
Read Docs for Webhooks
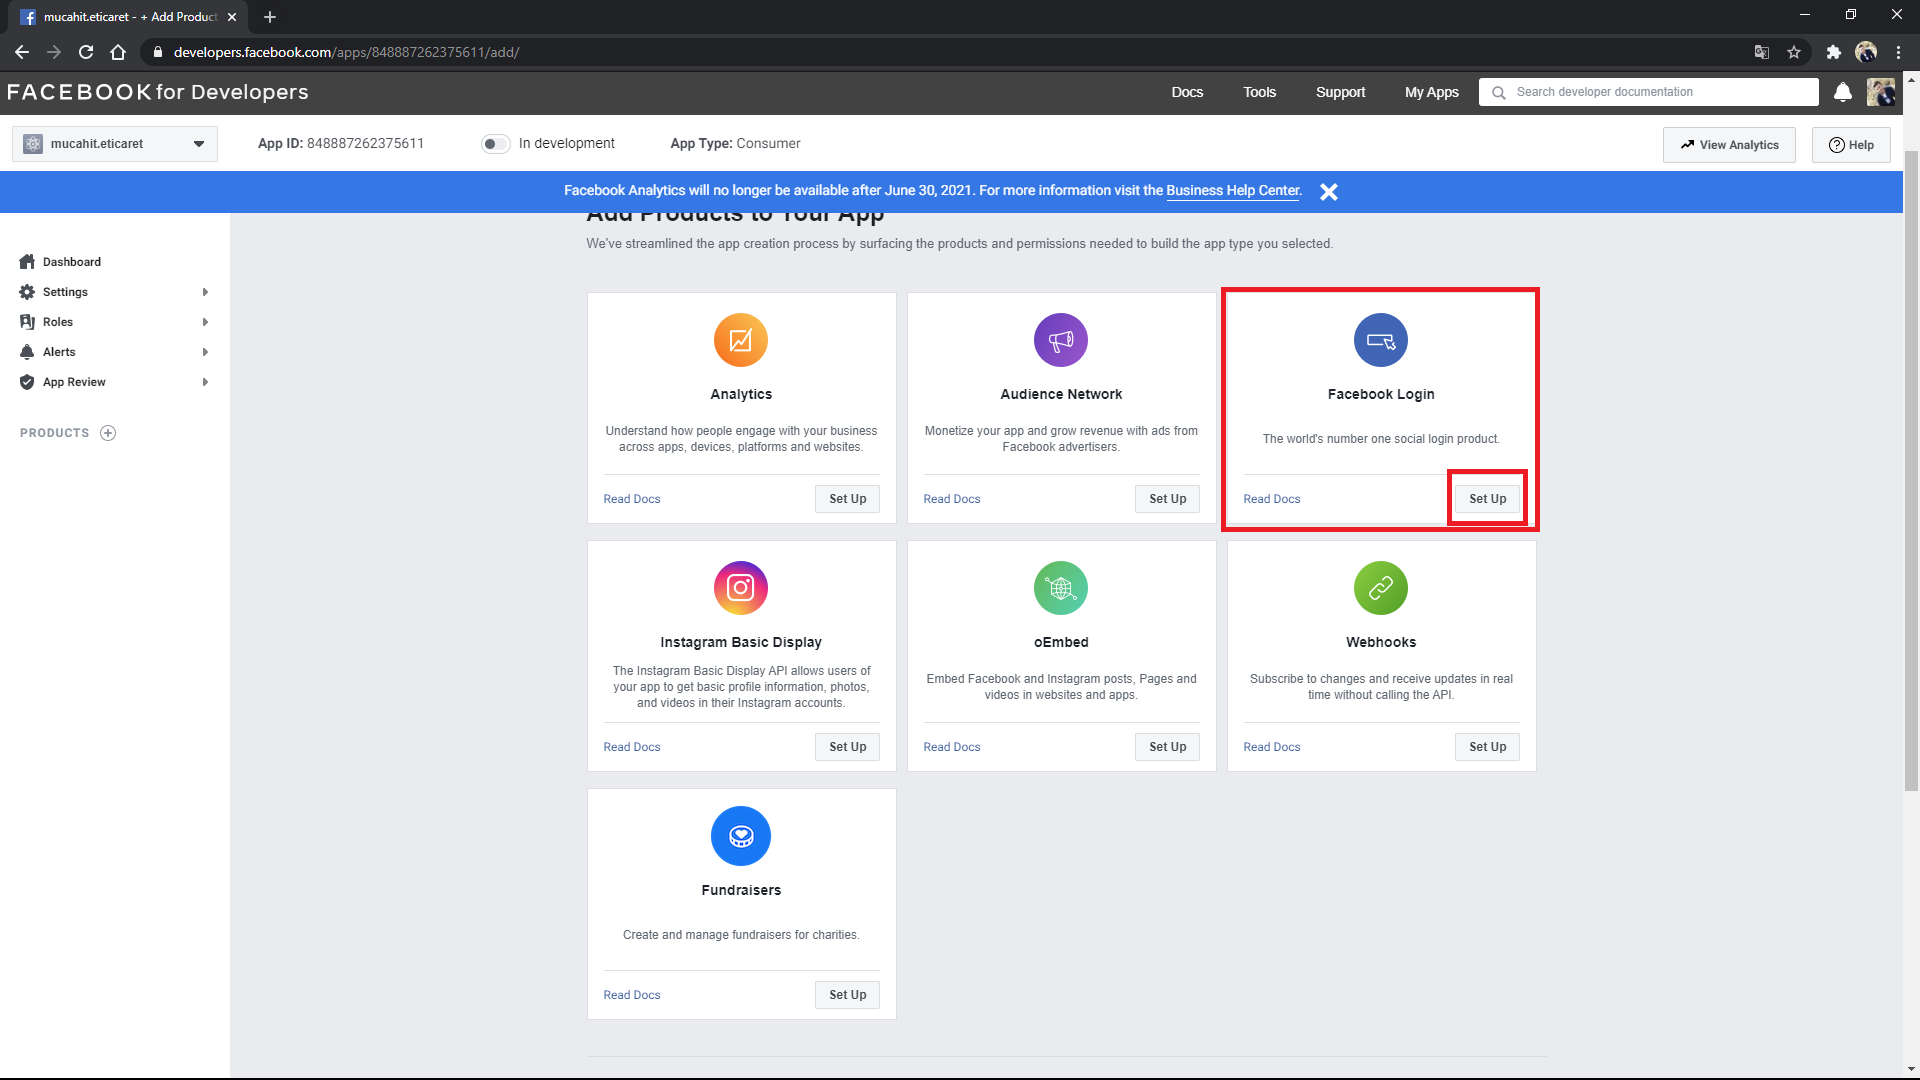(x=1272, y=747)
